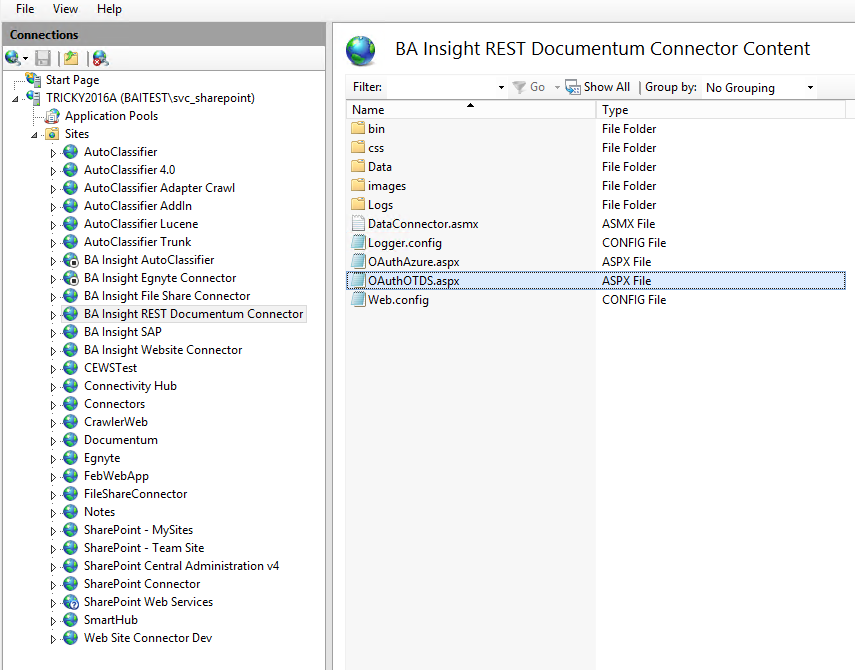Open the Filter dropdown arrow
855x670 pixels.
pyautogui.click(x=501, y=88)
